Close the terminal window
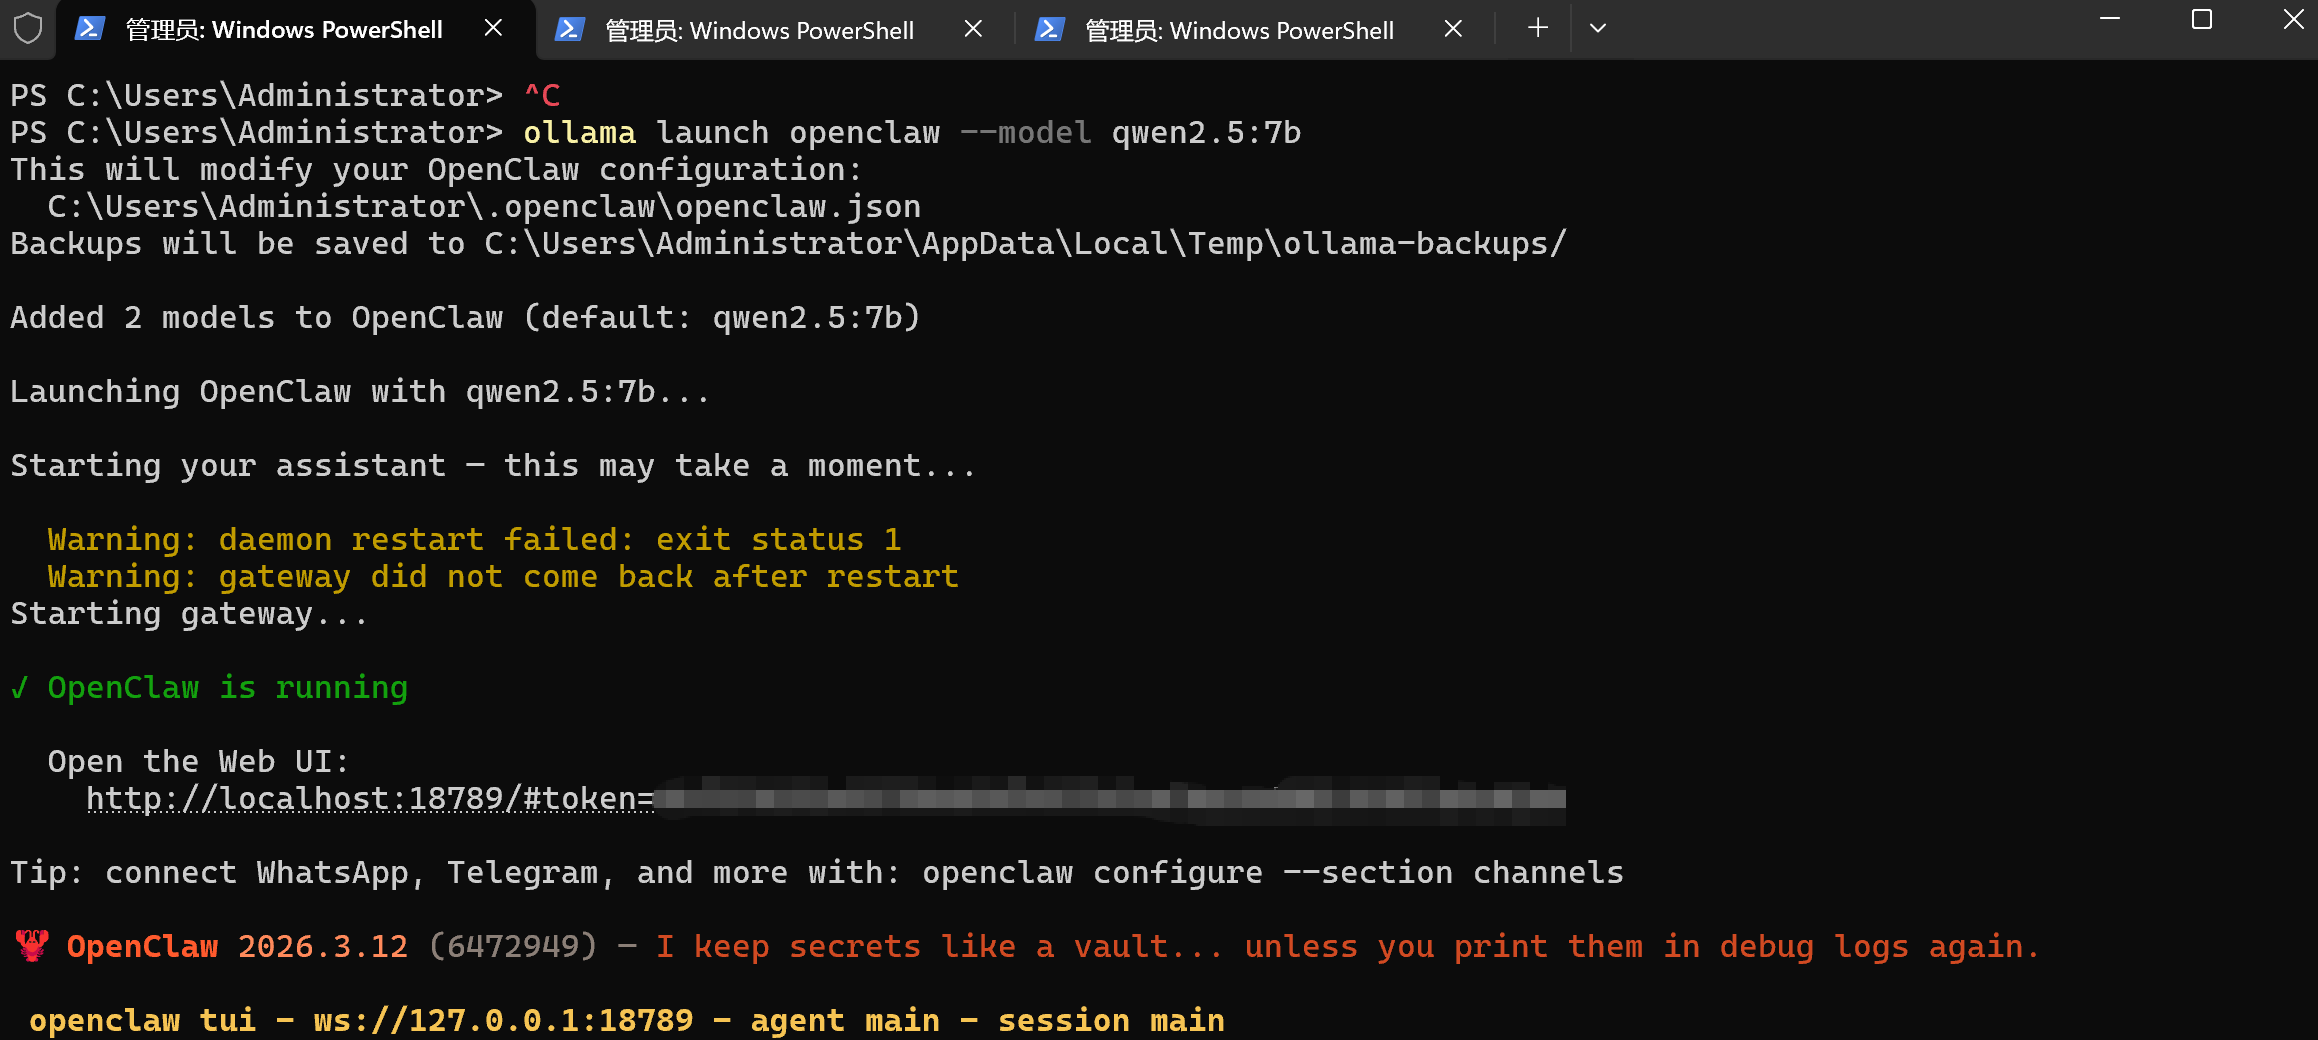The image size is (2318, 1040). click(x=2292, y=20)
